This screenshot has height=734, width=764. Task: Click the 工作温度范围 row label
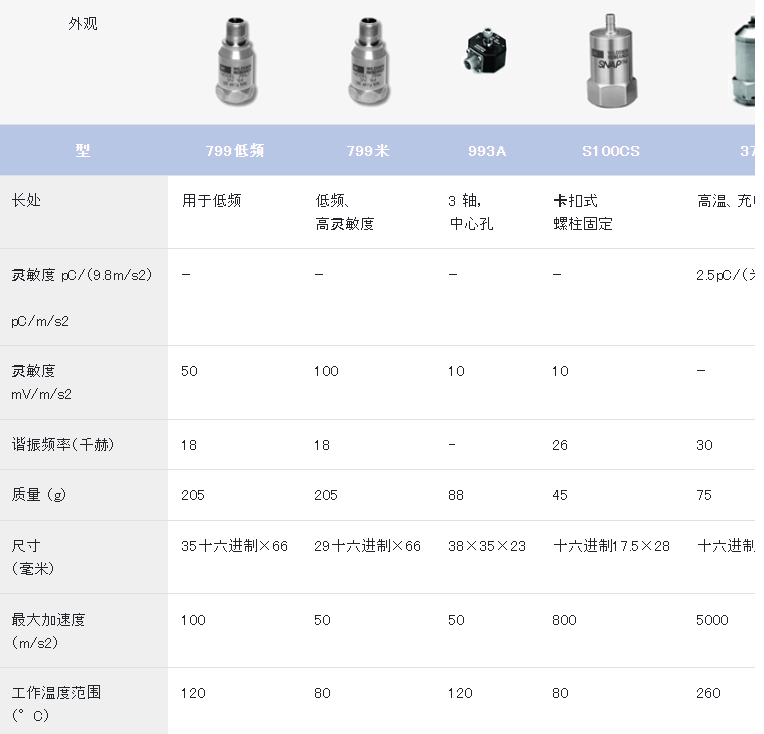coord(56,692)
